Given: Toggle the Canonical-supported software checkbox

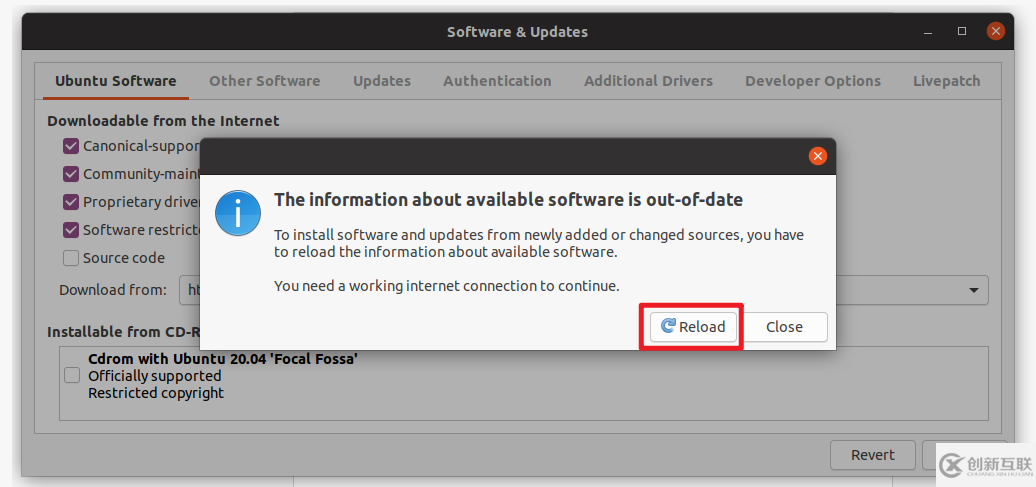Looking at the screenshot, I should click(71, 146).
